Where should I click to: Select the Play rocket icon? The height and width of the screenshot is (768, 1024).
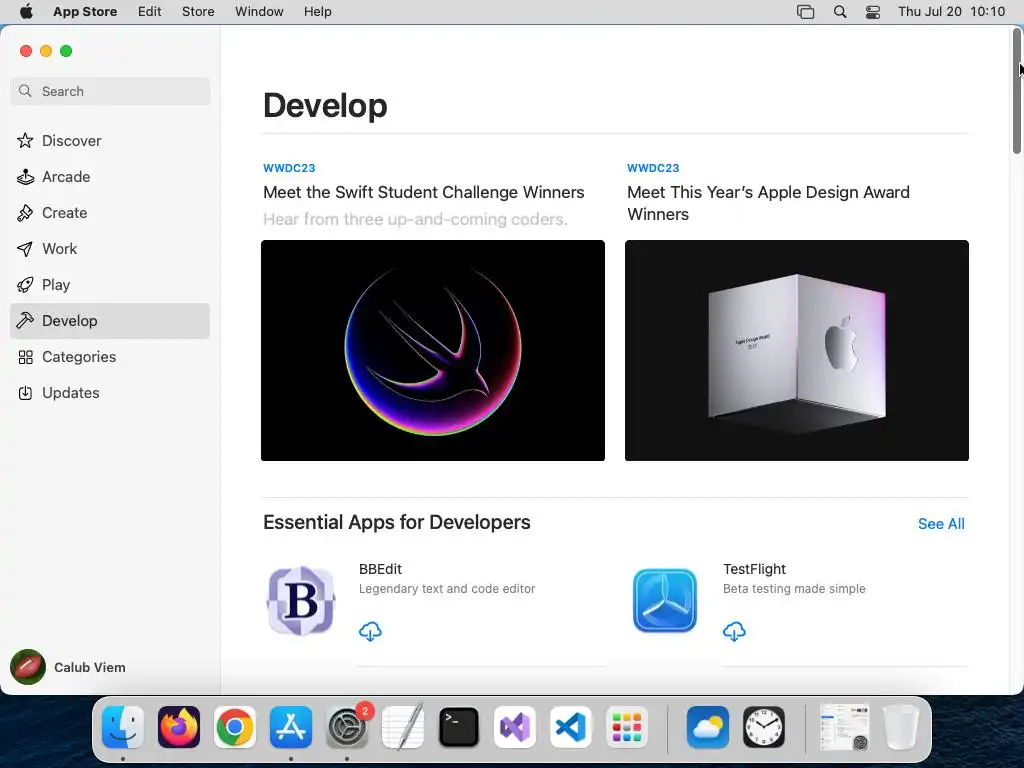click(x=25, y=285)
